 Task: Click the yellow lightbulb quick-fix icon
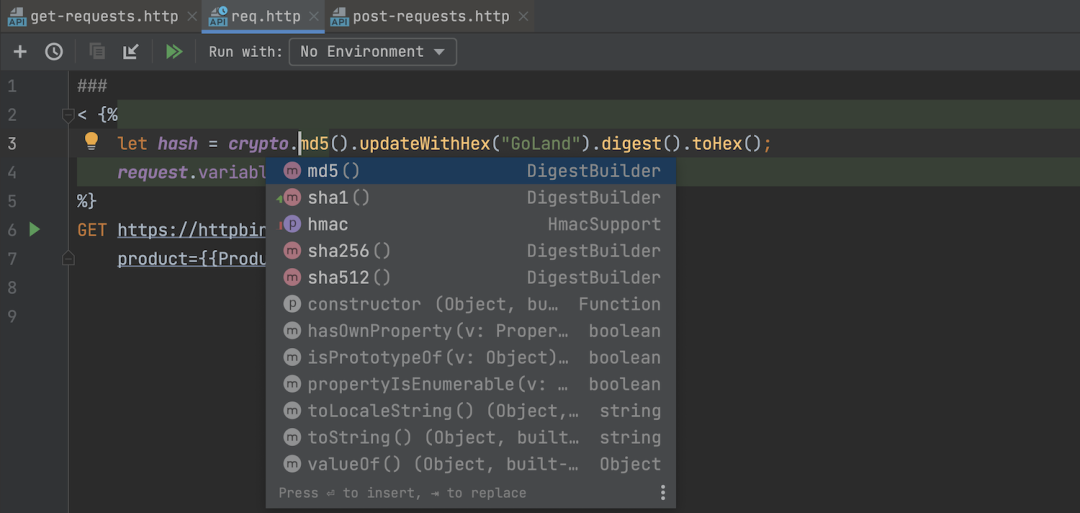91,142
